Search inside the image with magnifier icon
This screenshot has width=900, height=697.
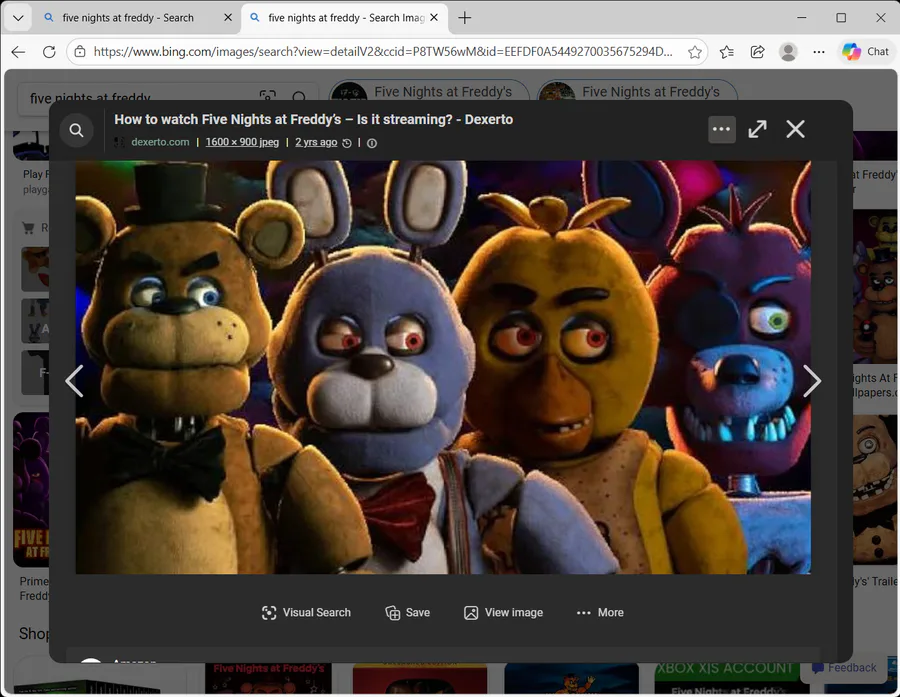click(76, 130)
